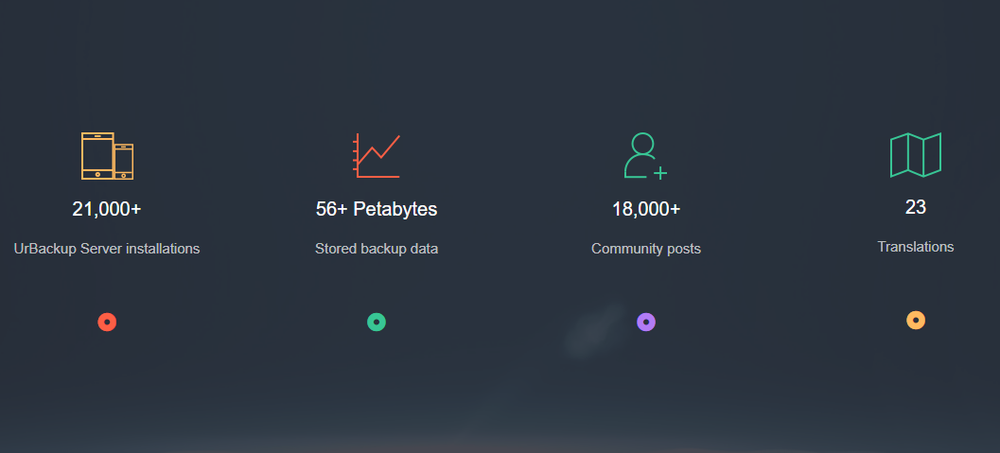
Task: Click the 56+ Petabytes heading
Action: (x=376, y=209)
